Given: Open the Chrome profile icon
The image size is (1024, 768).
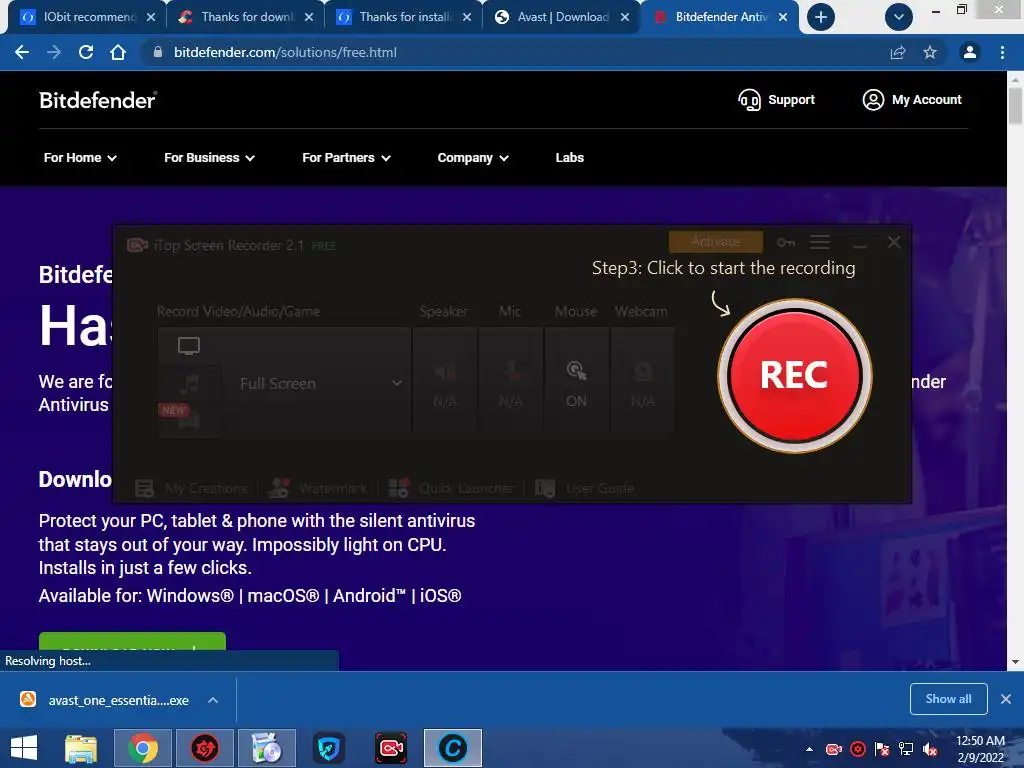Looking at the screenshot, I should click(970, 52).
